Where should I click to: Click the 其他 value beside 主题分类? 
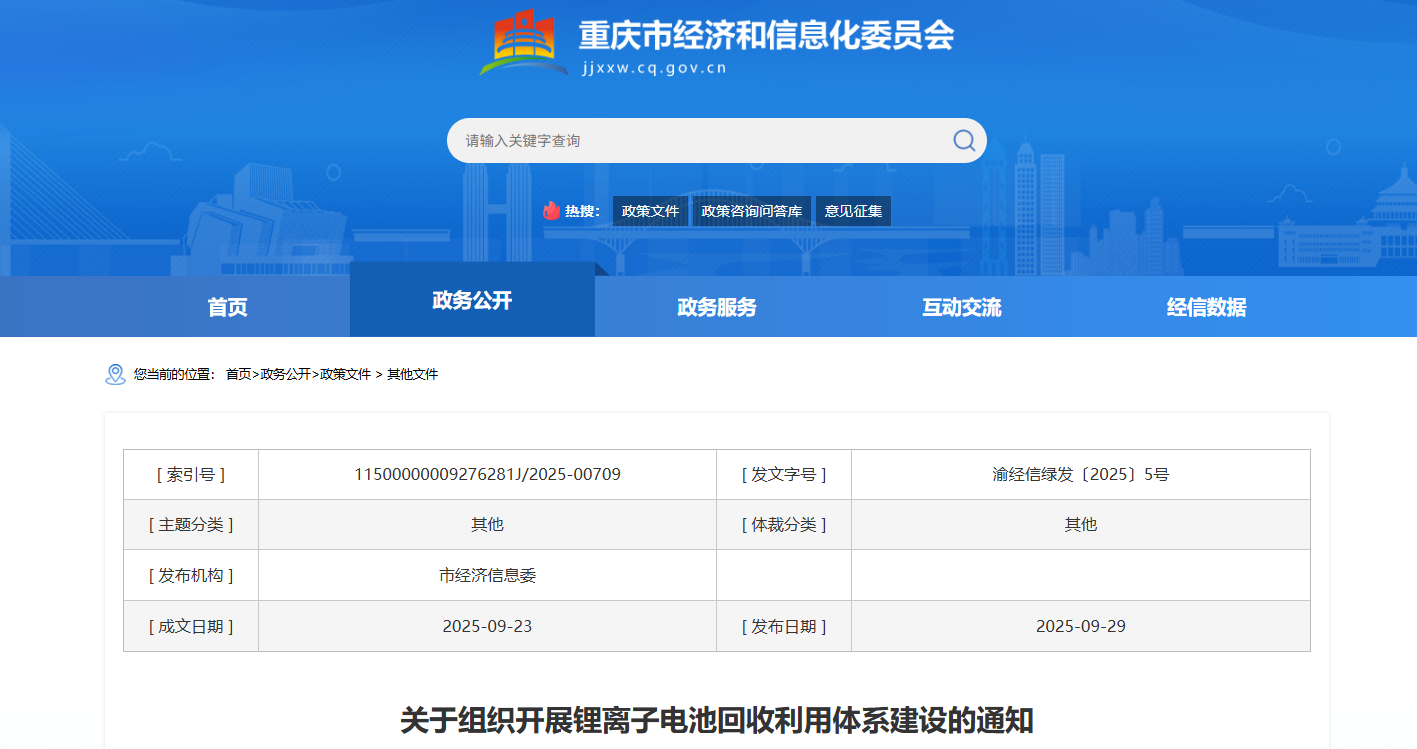[488, 524]
